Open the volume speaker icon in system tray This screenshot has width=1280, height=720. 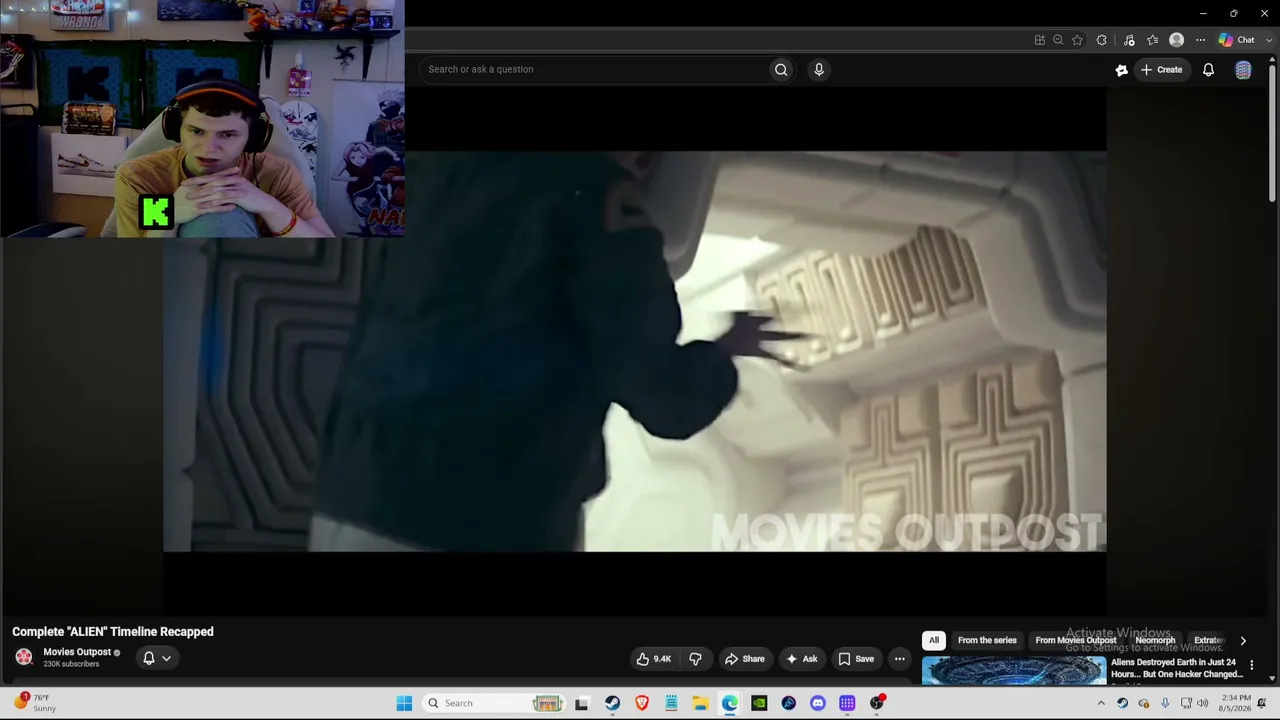coord(1203,703)
